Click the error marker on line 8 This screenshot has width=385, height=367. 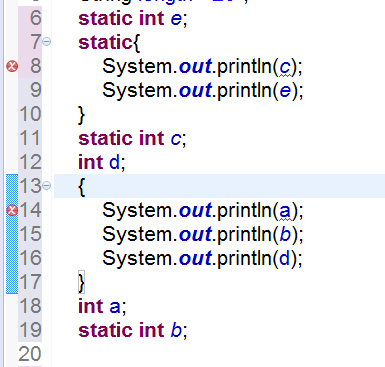point(12,66)
